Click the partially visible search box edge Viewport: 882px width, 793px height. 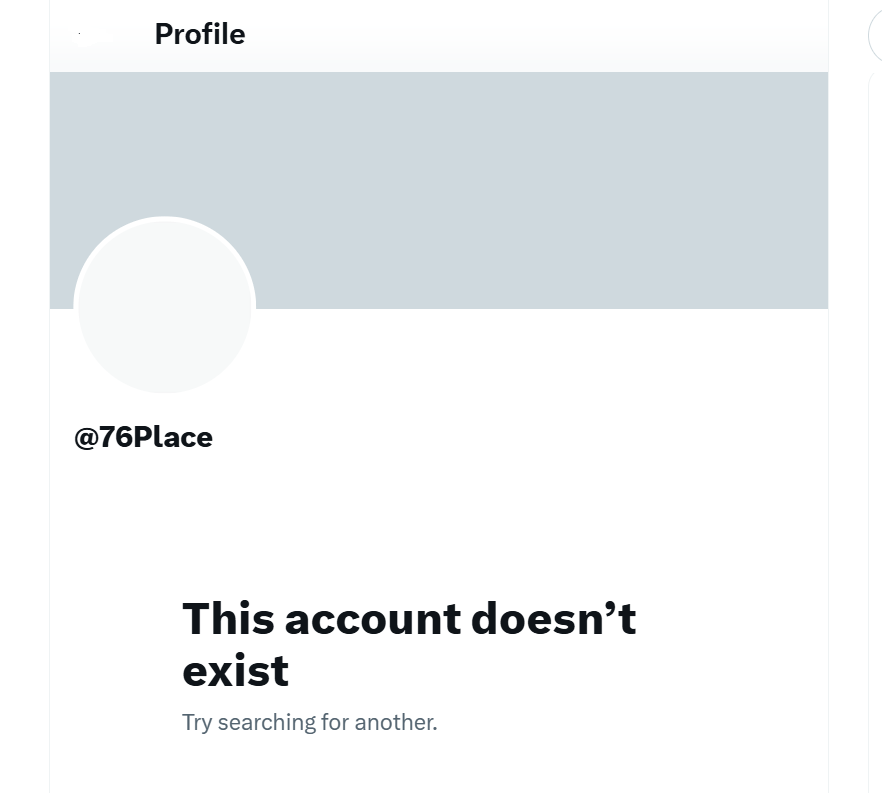875,37
